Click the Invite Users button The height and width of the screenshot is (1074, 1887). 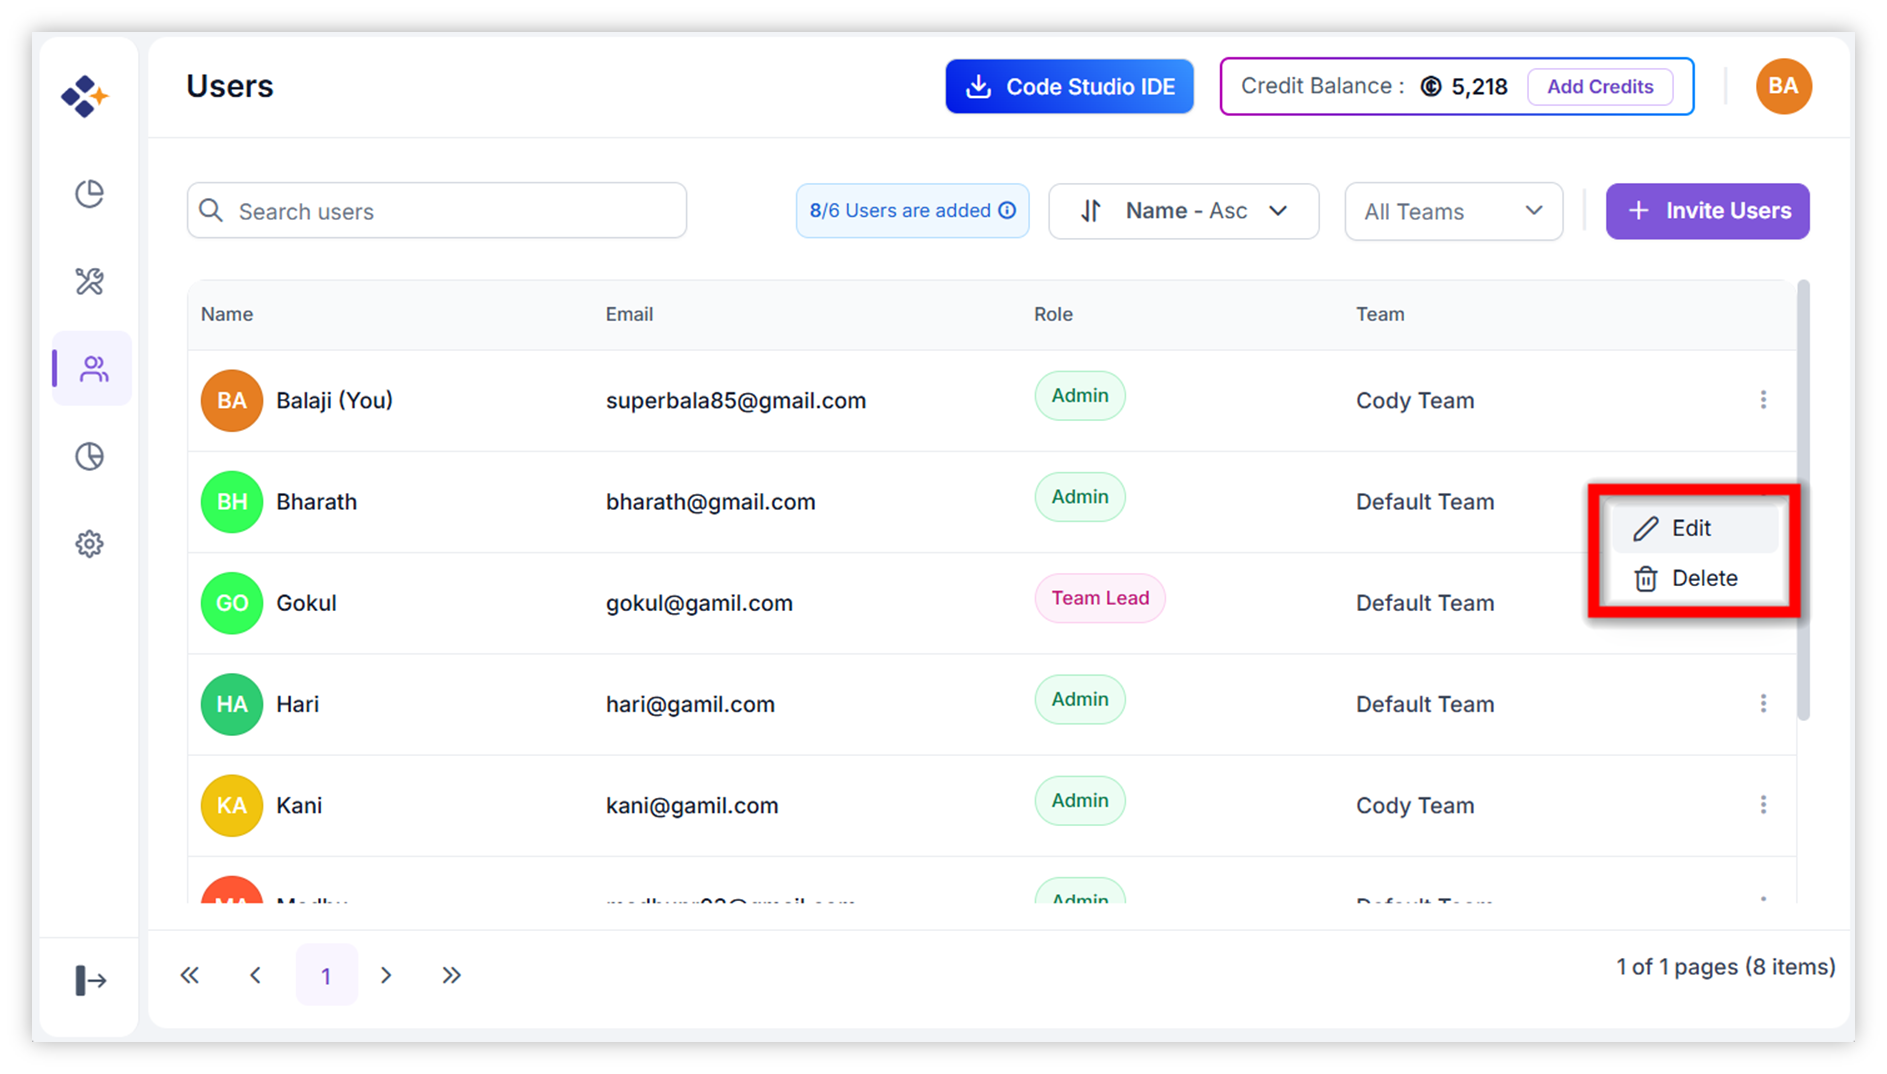(1707, 211)
